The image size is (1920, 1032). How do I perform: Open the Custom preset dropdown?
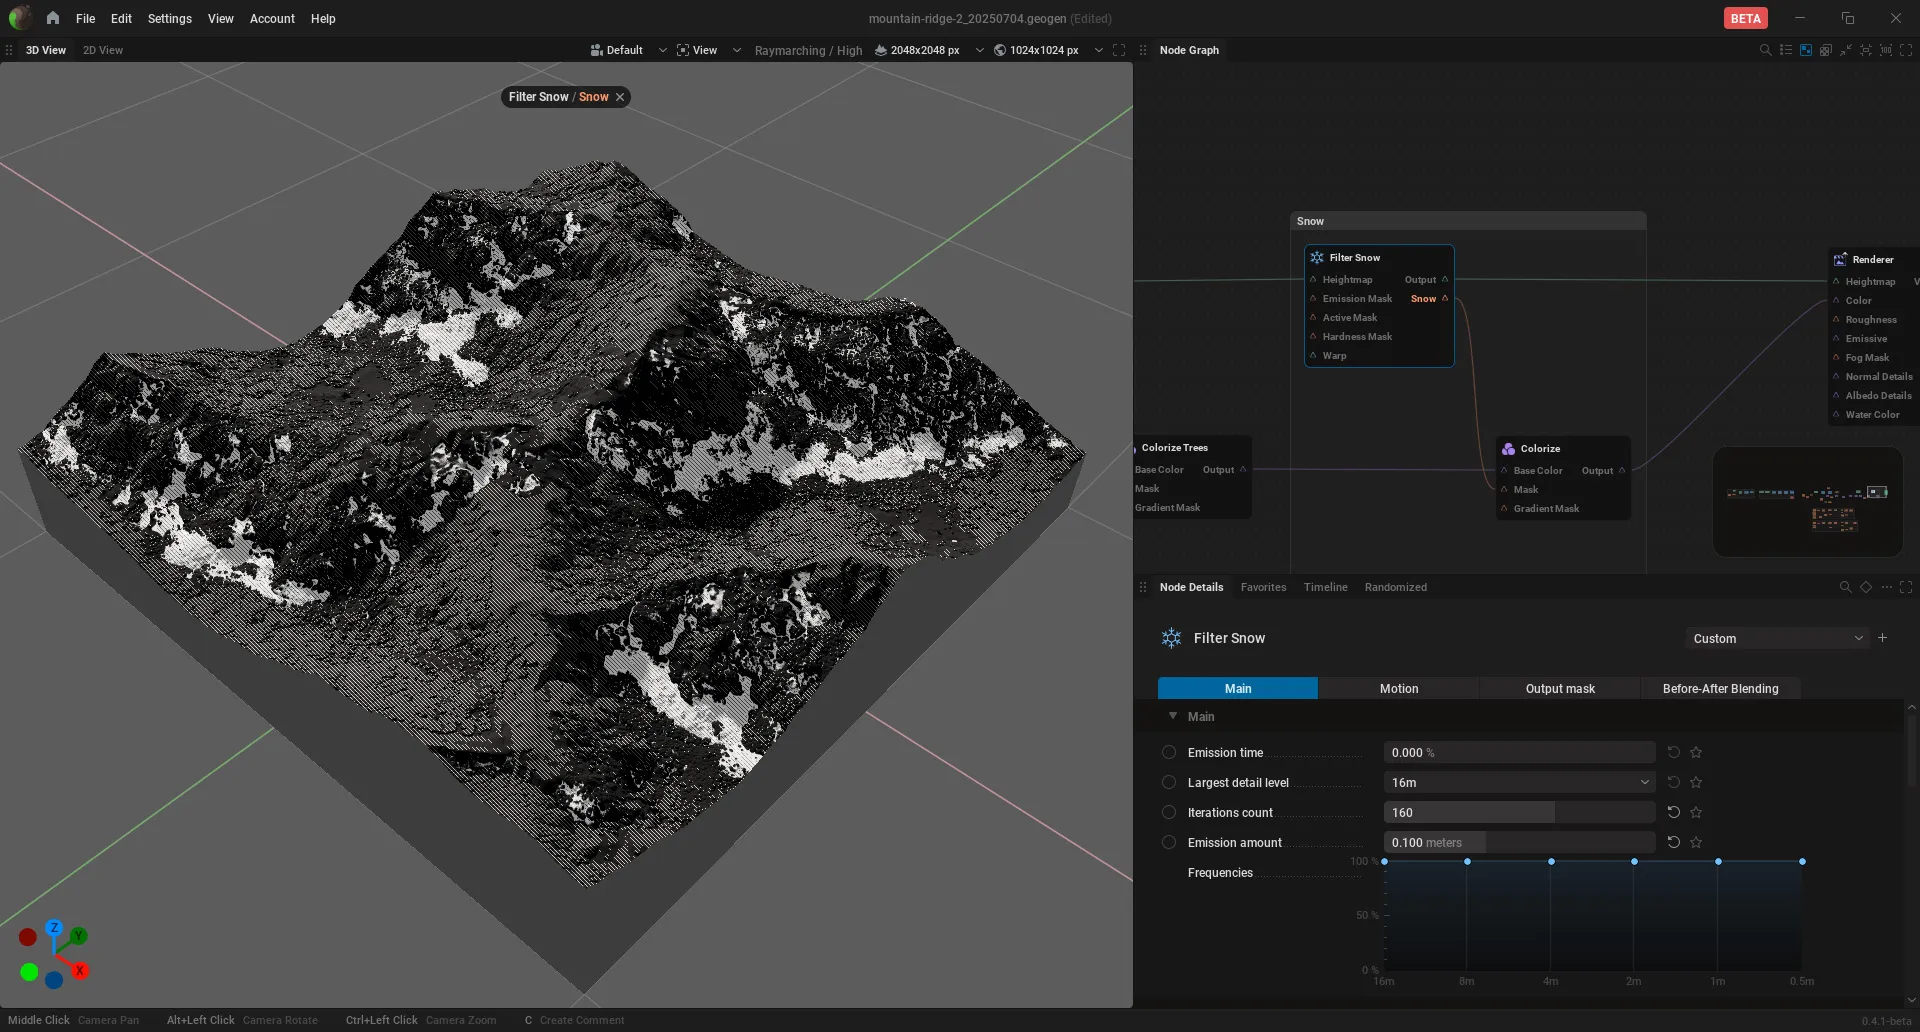(1777, 638)
